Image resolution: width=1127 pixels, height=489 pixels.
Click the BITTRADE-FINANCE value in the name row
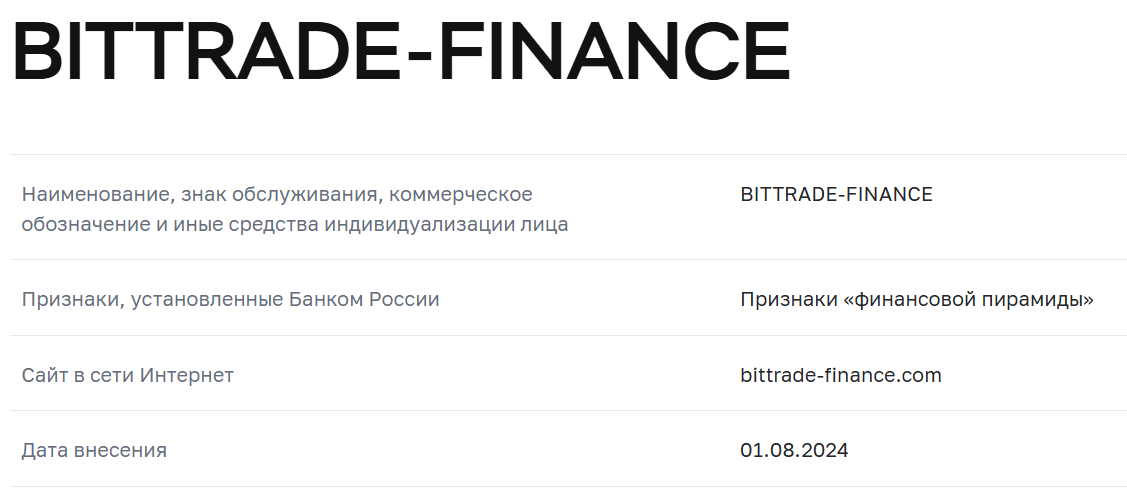(x=836, y=195)
